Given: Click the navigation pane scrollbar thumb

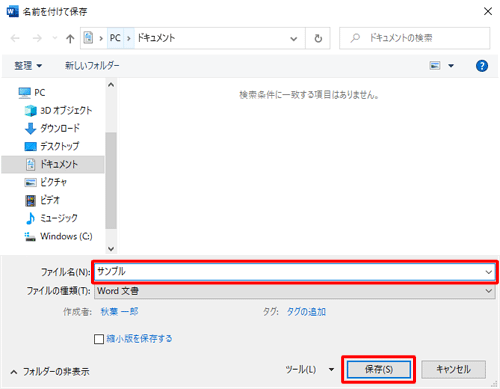Looking at the screenshot, I should coord(111,180).
